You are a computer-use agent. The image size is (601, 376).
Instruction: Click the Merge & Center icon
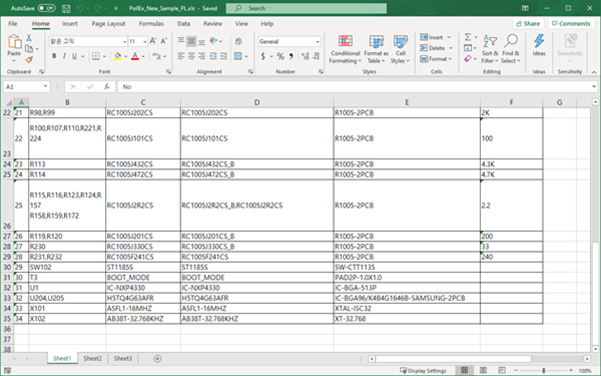click(x=238, y=56)
